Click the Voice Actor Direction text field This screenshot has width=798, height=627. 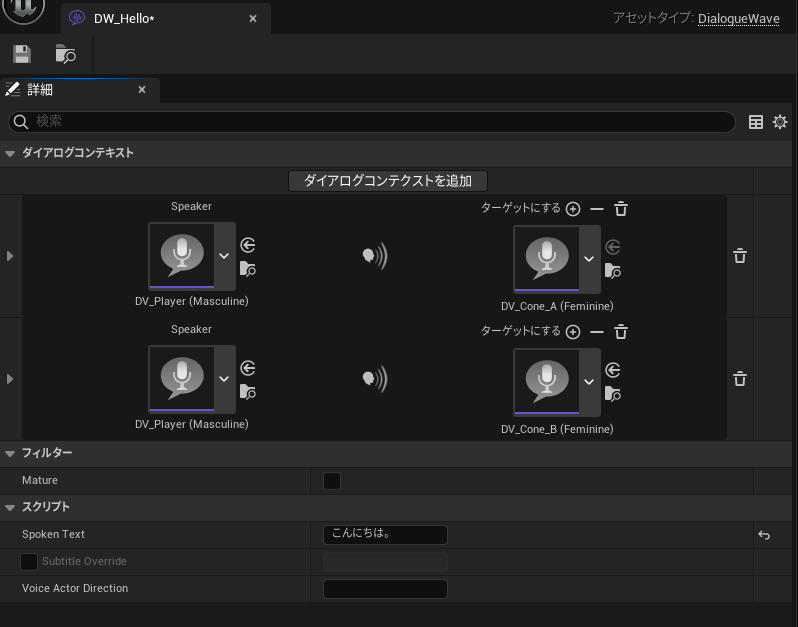385,589
